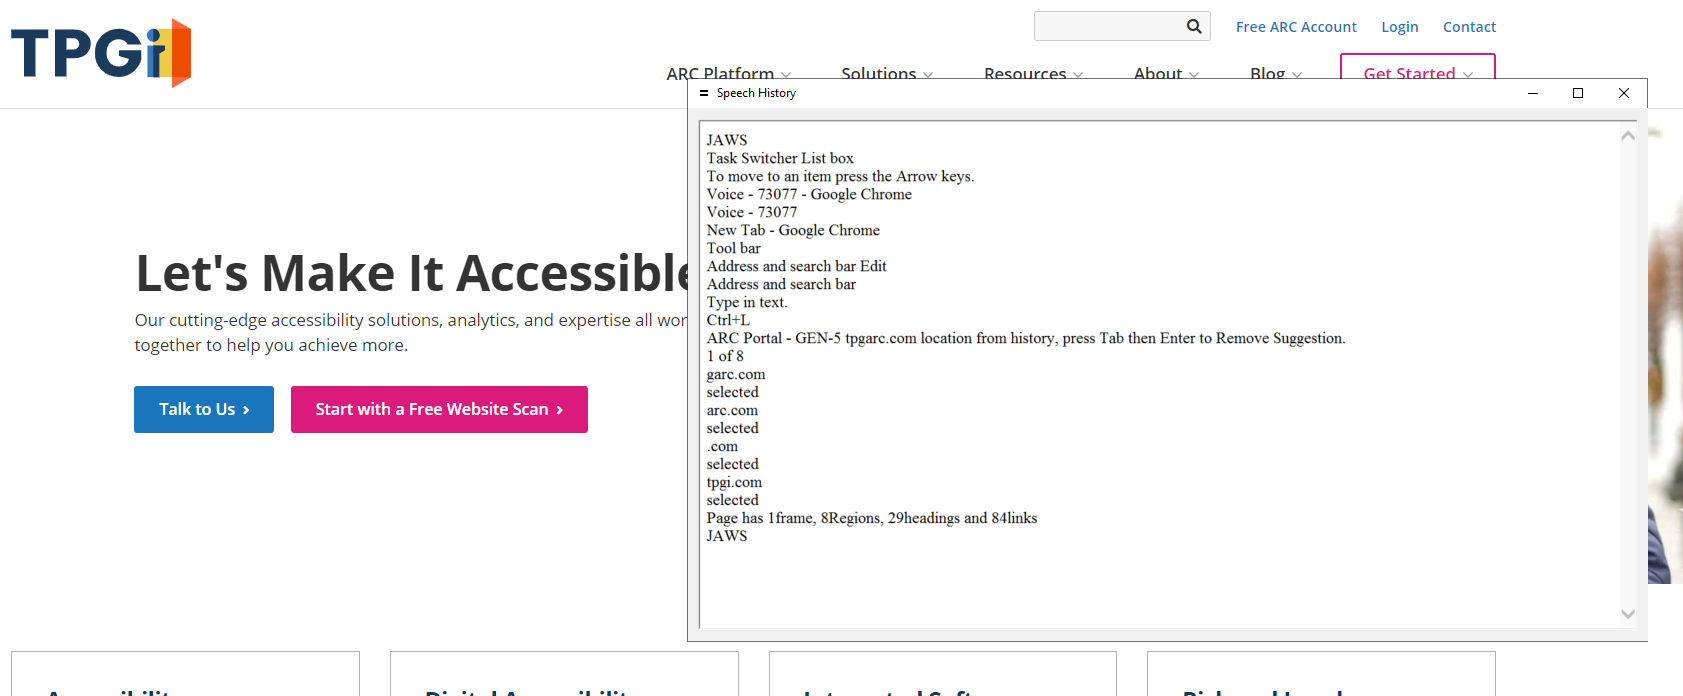The width and height of the screenshot is (1683, 696).
Task: Close the Speech History window
Action: click(1624, 93)
